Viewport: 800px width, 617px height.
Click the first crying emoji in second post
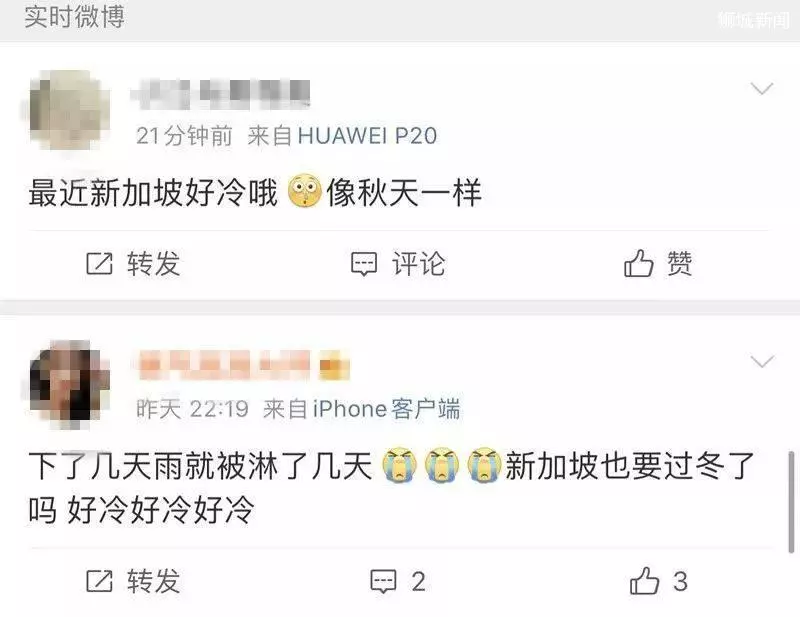click(x=399, y=465)
